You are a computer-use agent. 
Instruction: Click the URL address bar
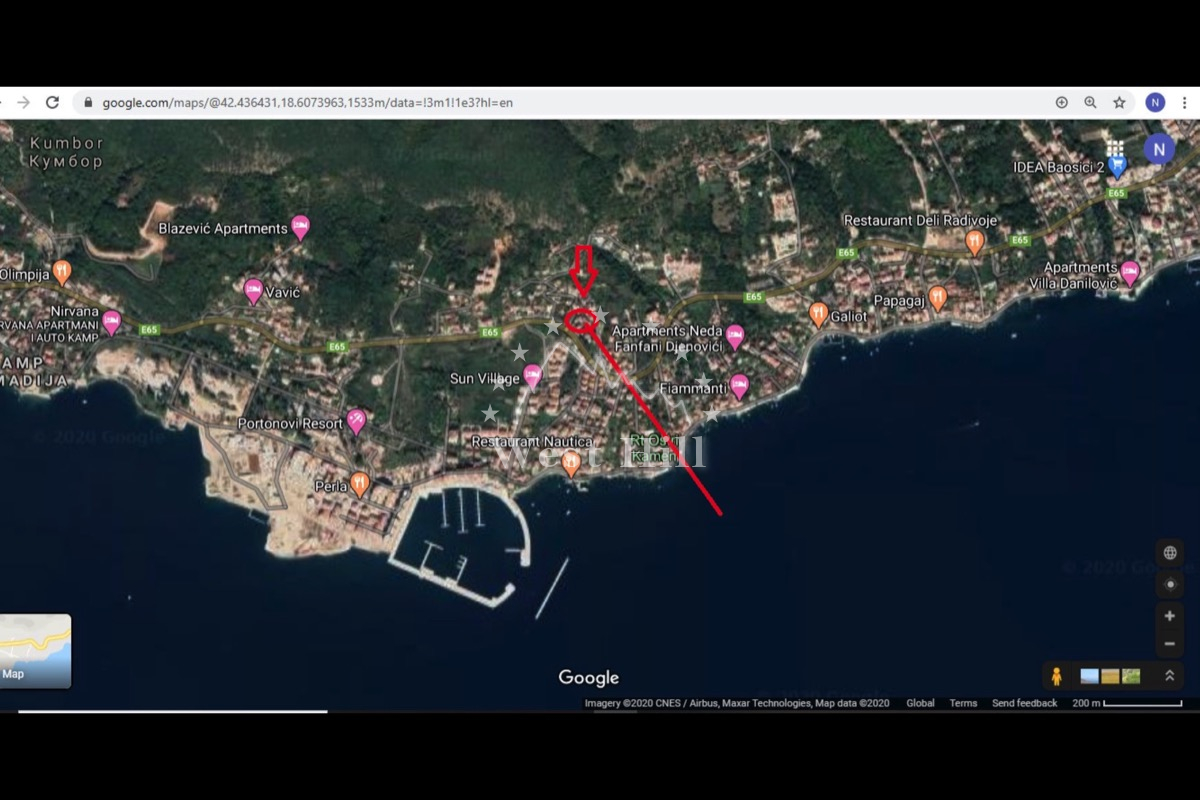pyautogui.click(x=560, y=102)
